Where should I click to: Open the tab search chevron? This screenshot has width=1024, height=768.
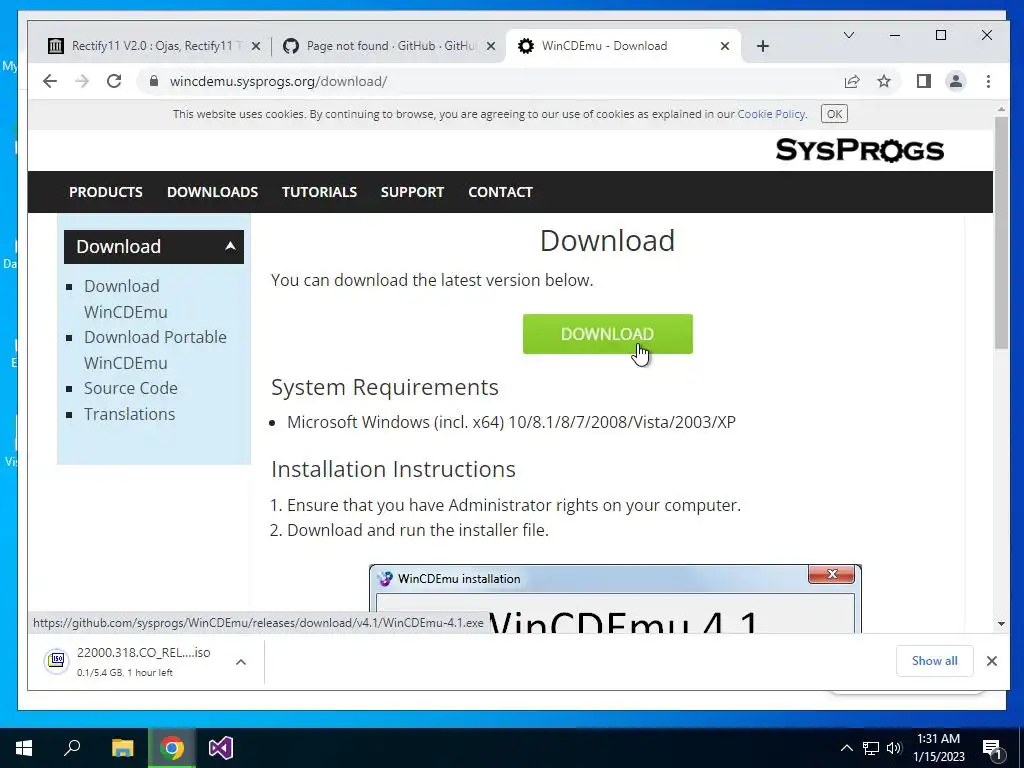(x=848, y=35)
